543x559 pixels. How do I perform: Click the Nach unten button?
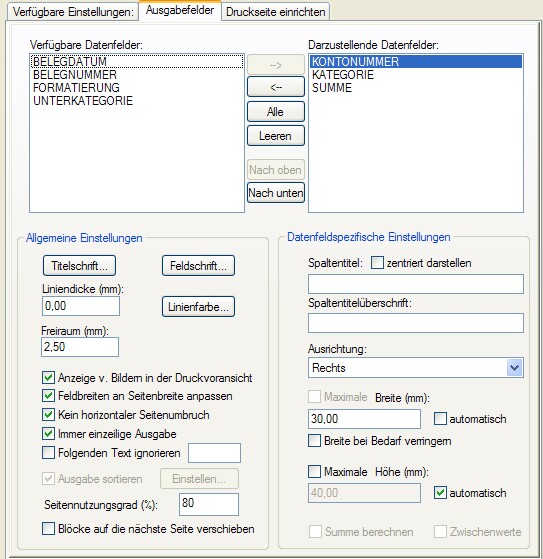276,193
